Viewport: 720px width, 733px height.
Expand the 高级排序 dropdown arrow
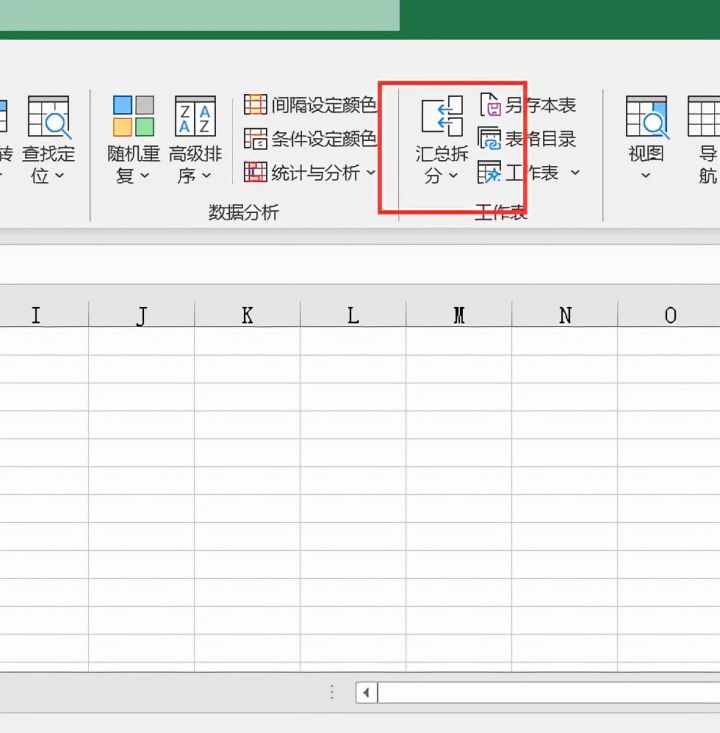pyautogui.click(x=207, y=176)
